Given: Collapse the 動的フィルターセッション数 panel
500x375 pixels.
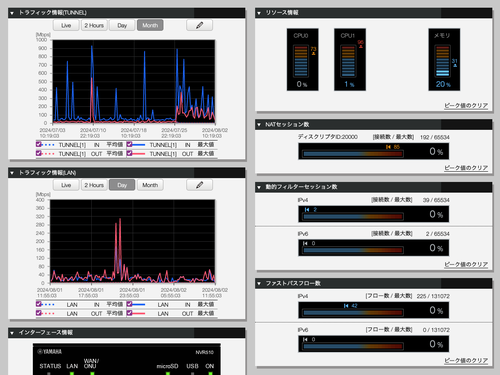Looking at the screenshot, I should coord(259,187).
